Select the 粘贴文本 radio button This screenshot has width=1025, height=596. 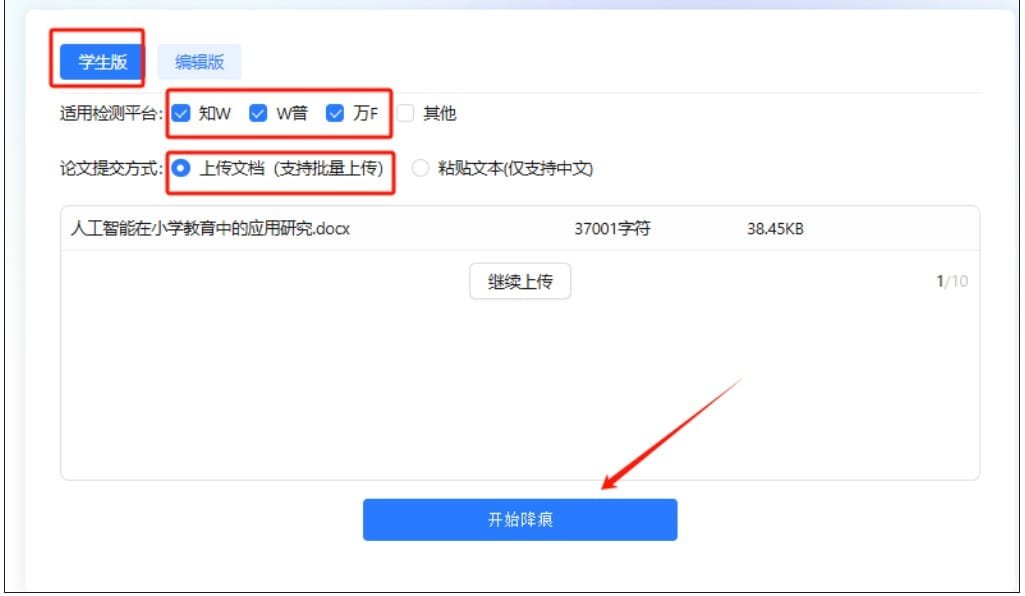(421, 168)
